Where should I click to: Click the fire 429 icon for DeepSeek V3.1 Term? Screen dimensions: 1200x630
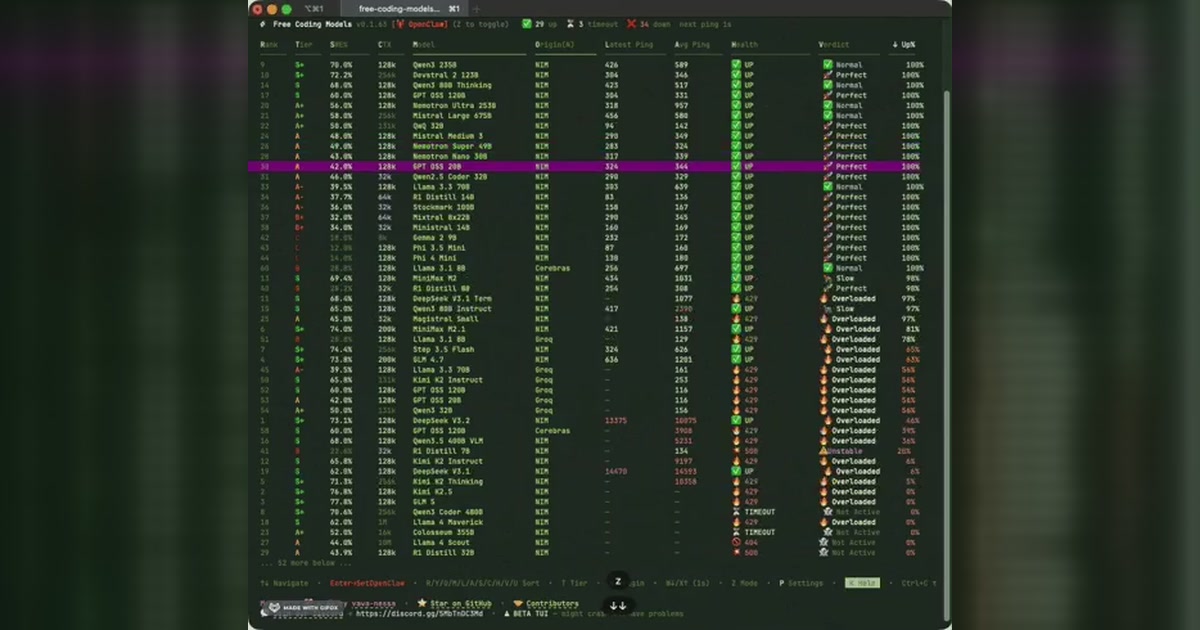[x=736, y=299]
